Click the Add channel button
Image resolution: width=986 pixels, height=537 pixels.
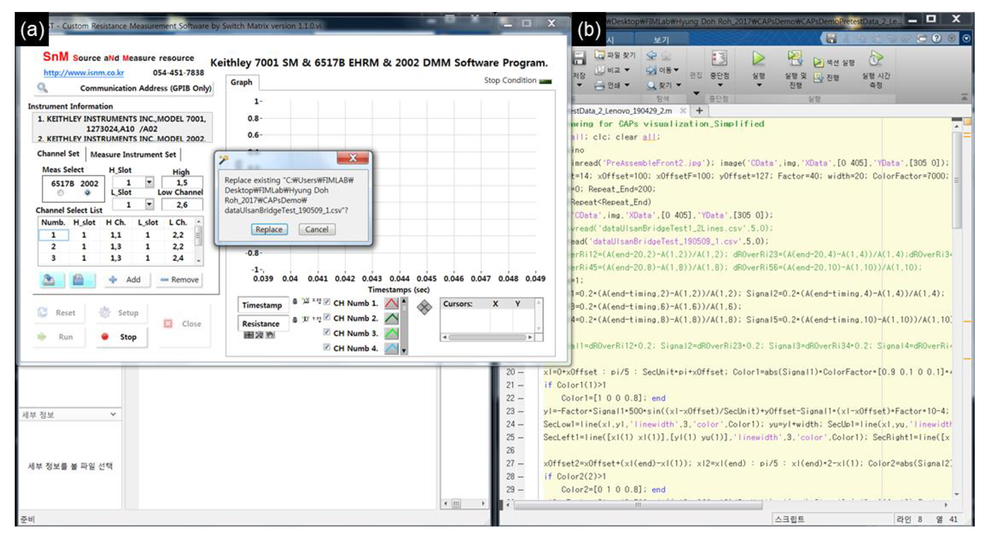pos(126,280)
